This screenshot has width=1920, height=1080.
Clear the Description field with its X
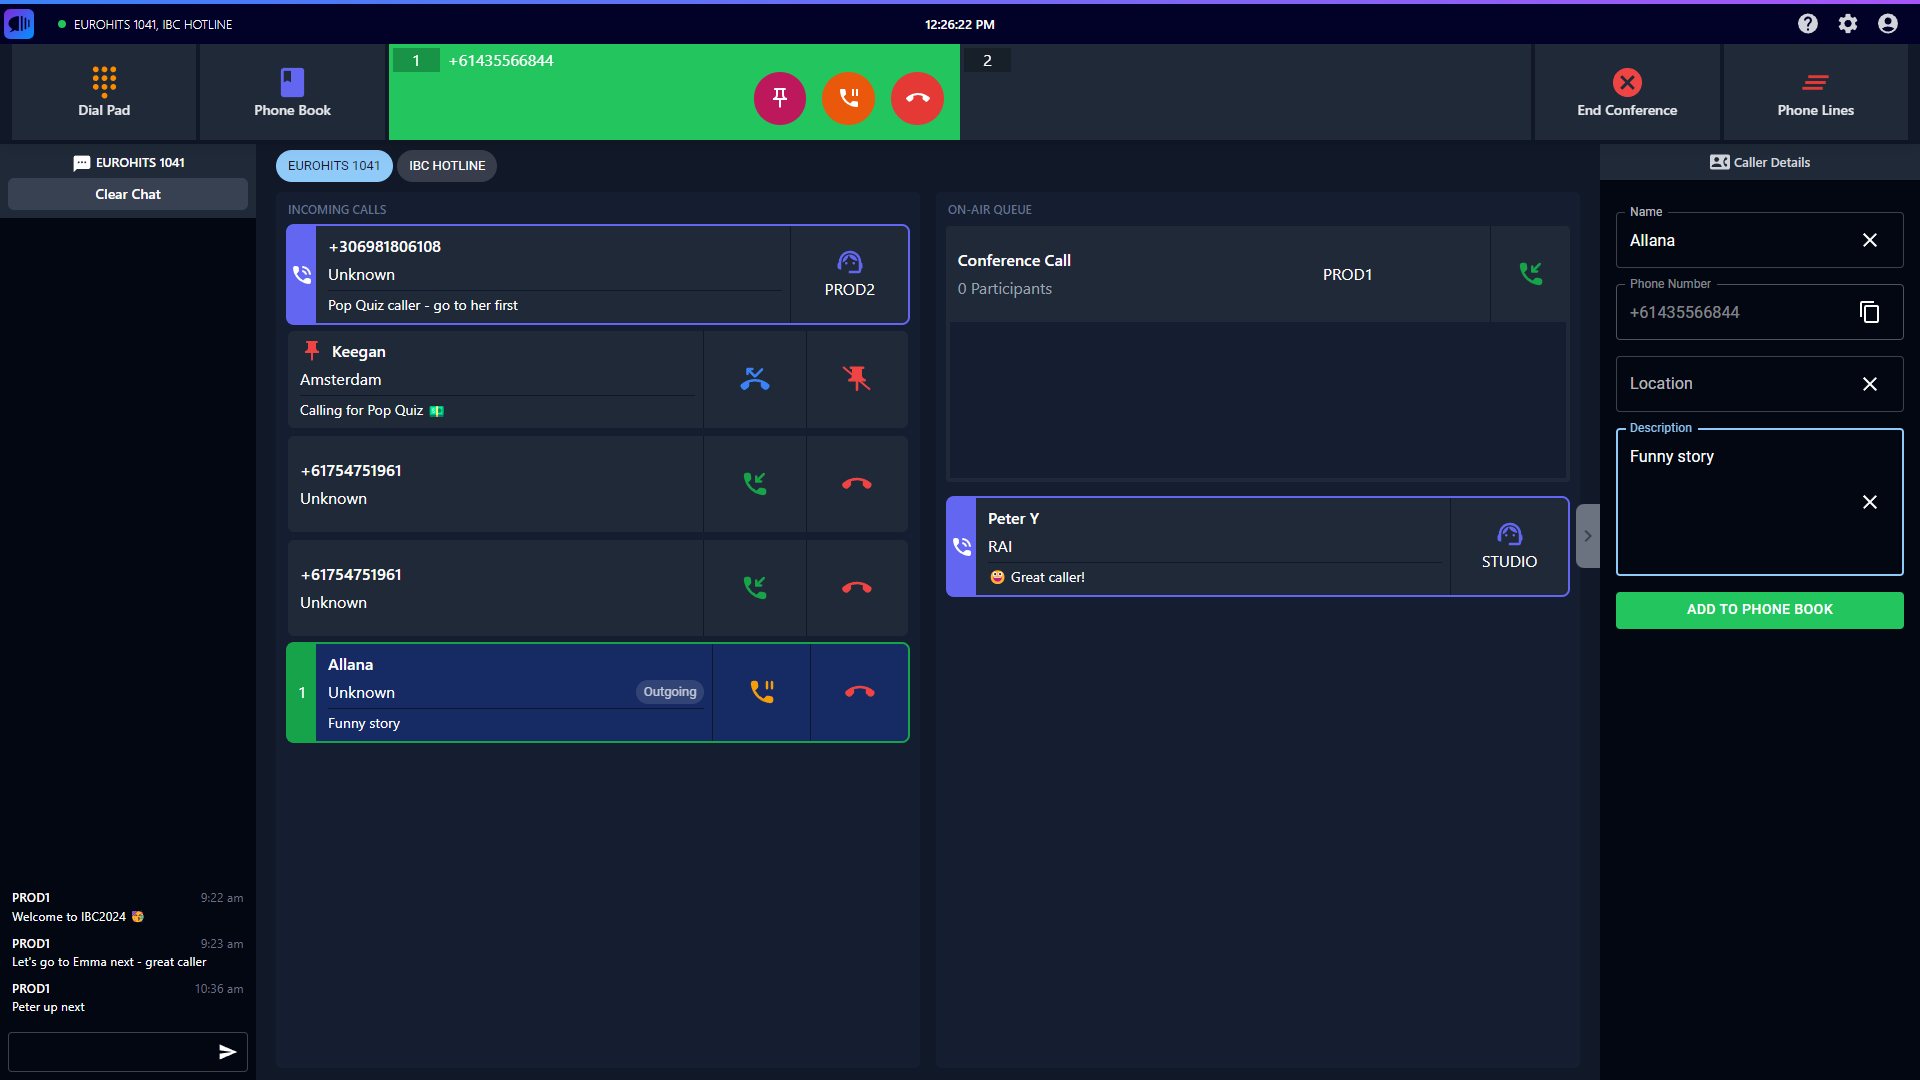pos(1869,502)
